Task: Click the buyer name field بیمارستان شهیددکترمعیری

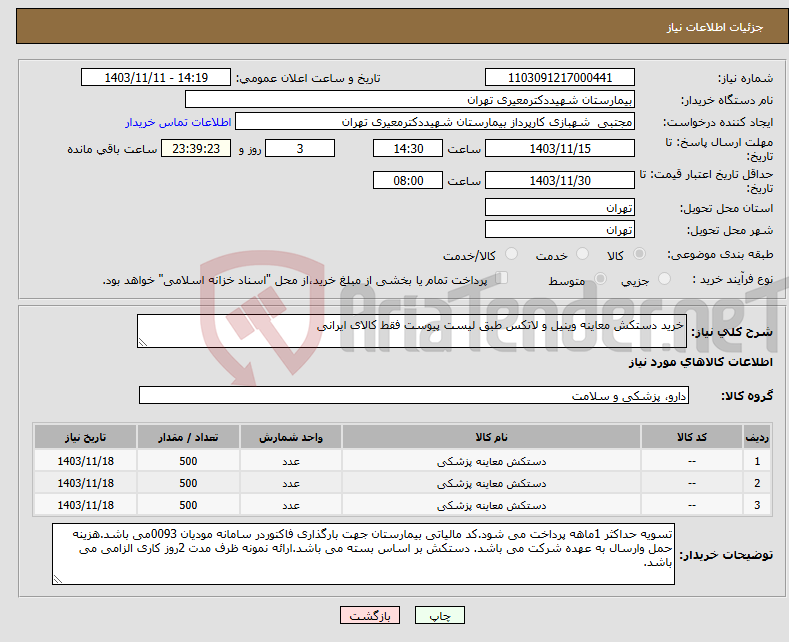Action: [410, 100]
